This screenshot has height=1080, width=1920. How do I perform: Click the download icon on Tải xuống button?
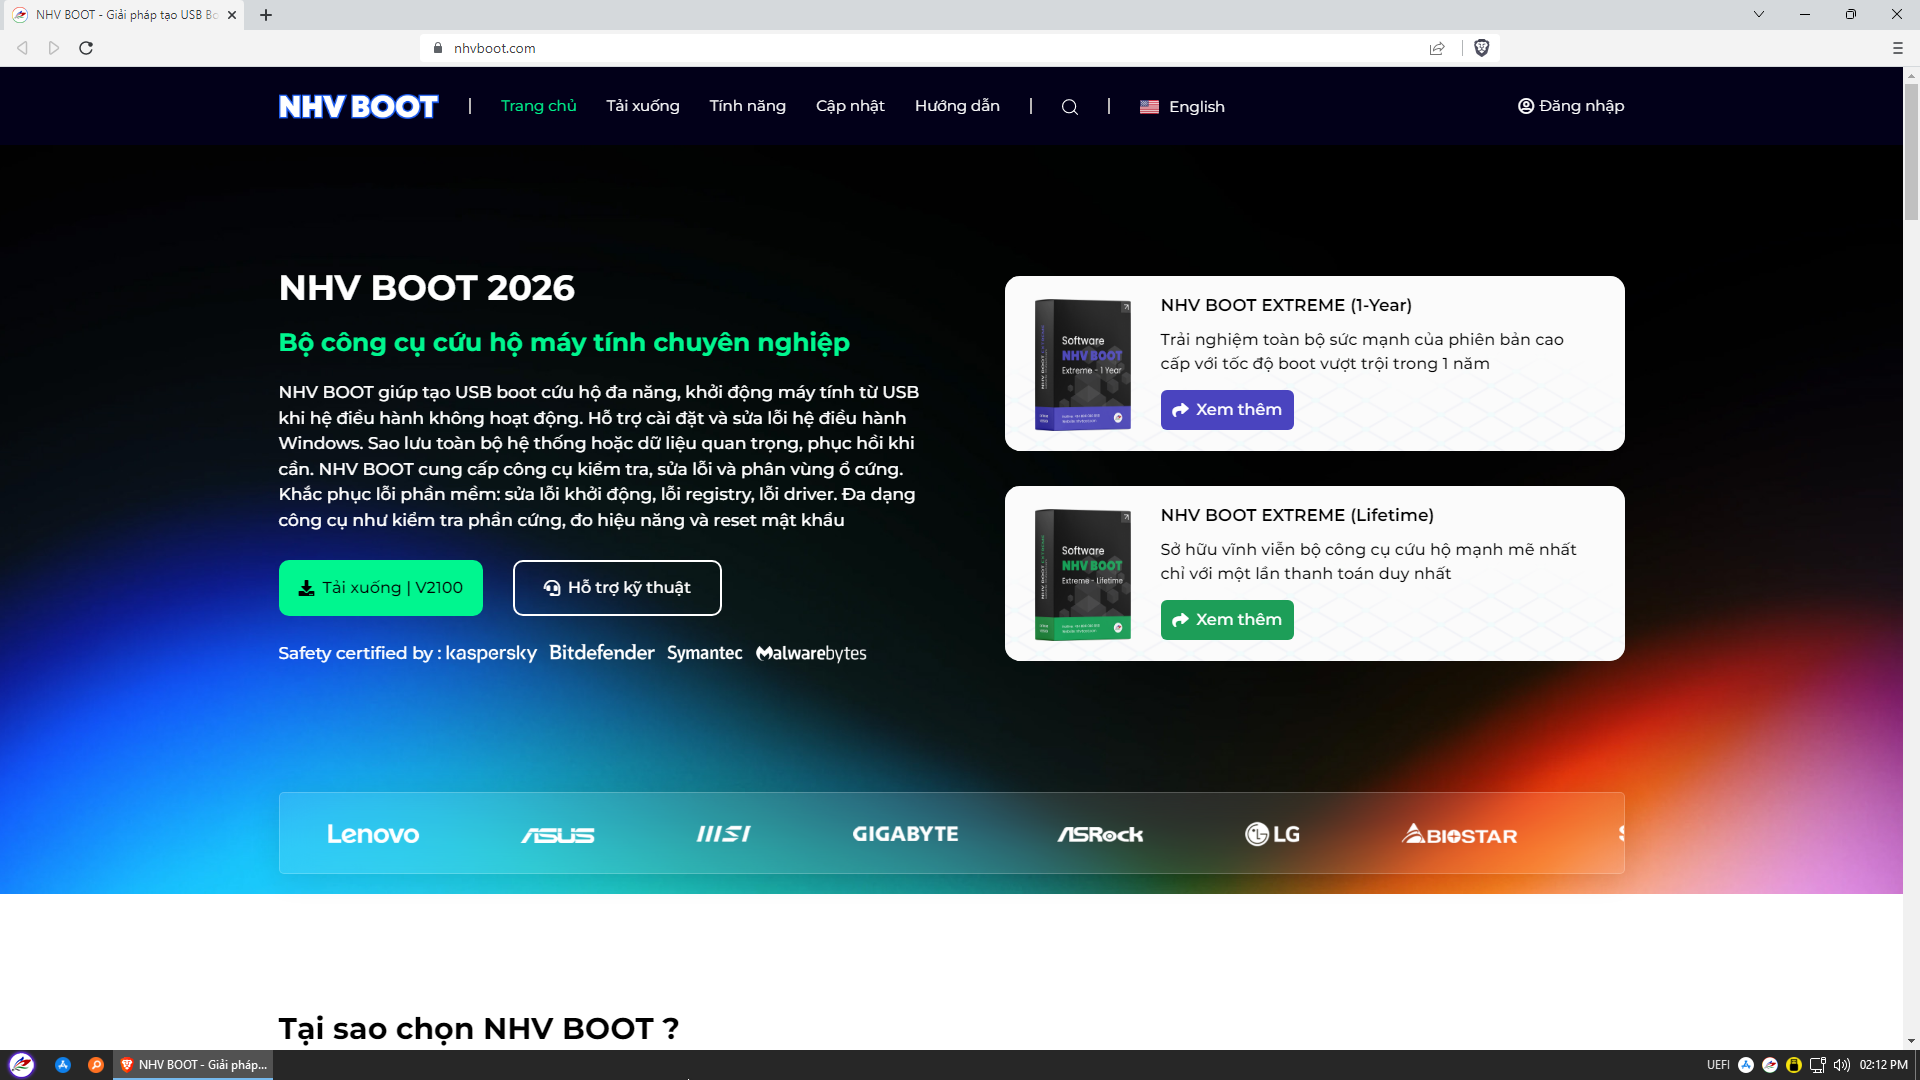[x=306, y=588]
